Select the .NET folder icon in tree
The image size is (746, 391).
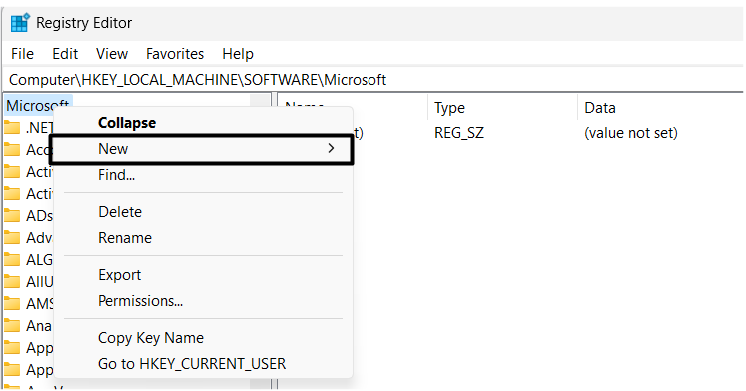[x=12, y=127]
